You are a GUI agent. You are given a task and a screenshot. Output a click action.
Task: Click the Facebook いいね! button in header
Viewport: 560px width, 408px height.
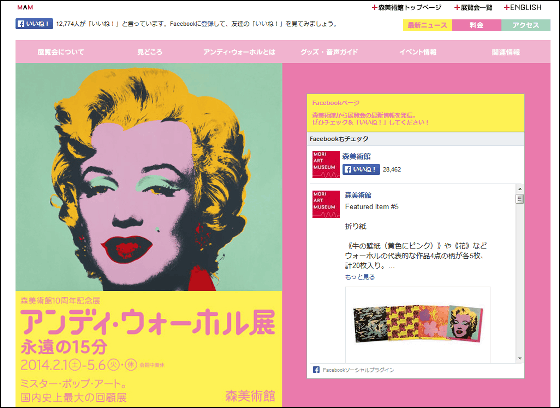34,24
